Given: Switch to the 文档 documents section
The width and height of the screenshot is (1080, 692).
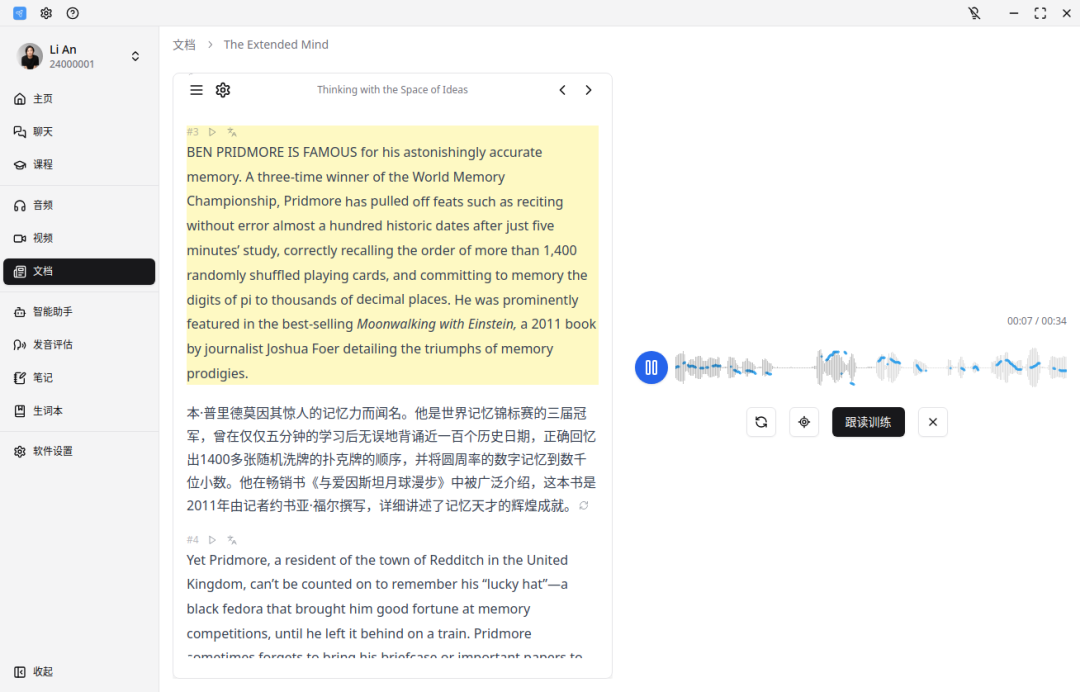Looking at the screenshot, I should tap(44, 271).
